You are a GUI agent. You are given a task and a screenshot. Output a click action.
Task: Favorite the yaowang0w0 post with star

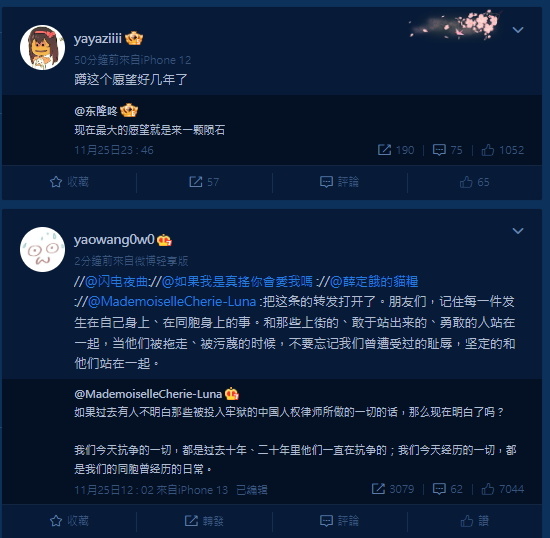click(x=69, y=521)
